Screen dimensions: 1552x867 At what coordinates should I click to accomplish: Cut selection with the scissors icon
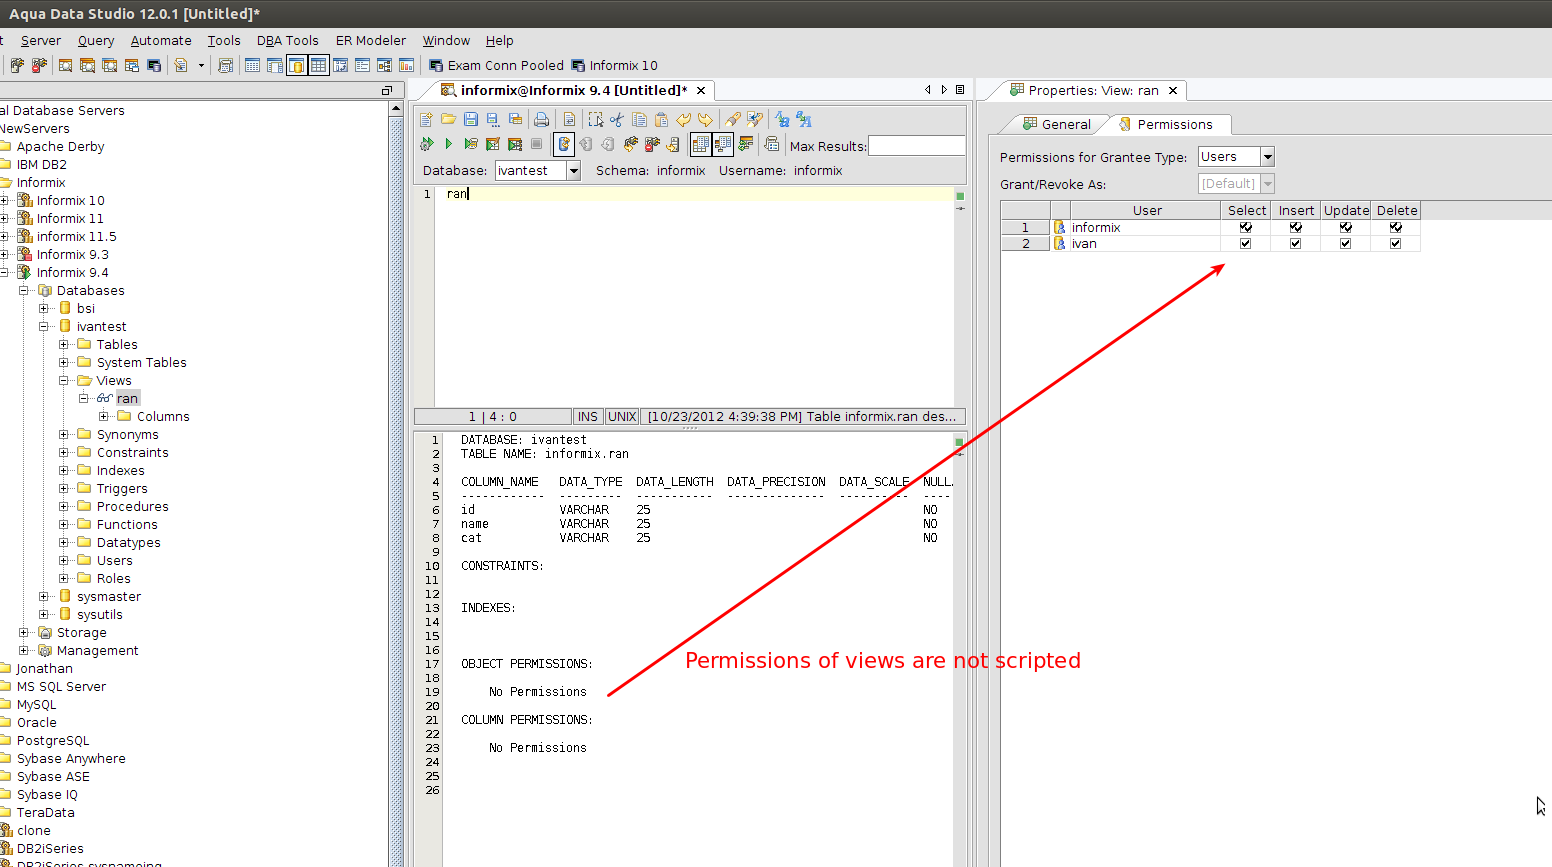617,119
